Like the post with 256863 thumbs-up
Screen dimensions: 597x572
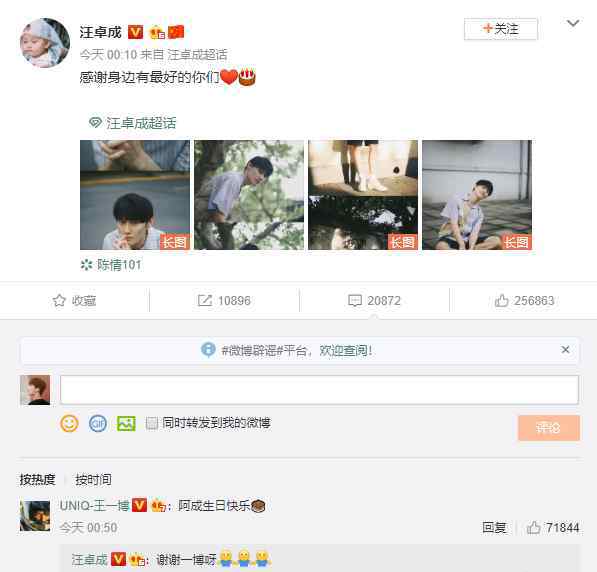tap(501, 300)
